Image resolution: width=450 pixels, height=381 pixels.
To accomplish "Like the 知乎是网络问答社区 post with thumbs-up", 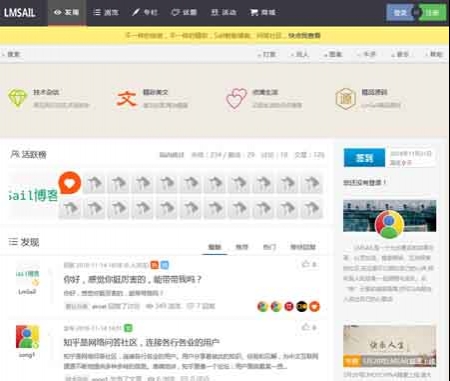I will 309,327.
